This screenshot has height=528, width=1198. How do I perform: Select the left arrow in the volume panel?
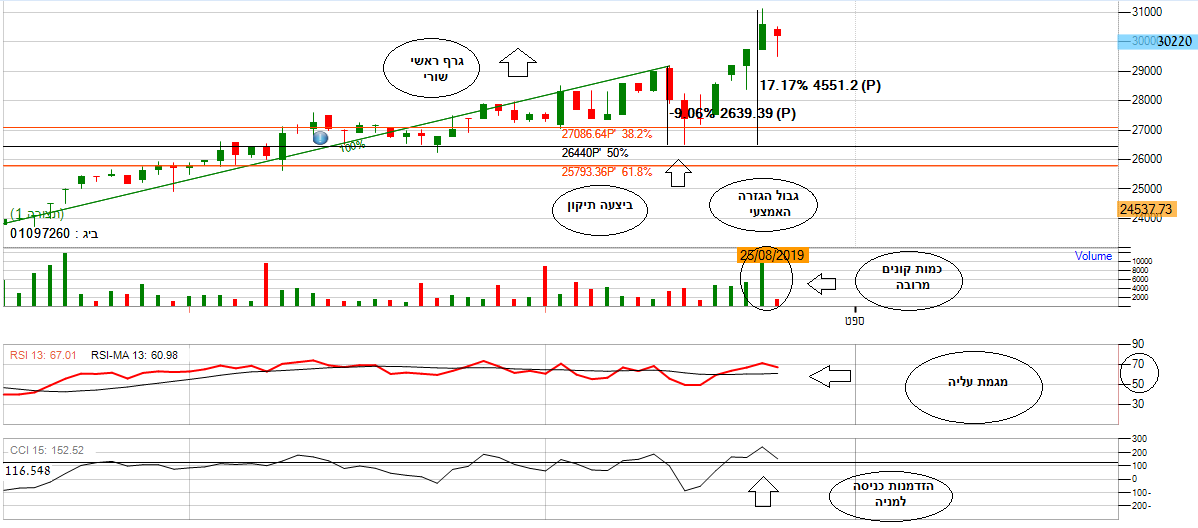(821, 285)
